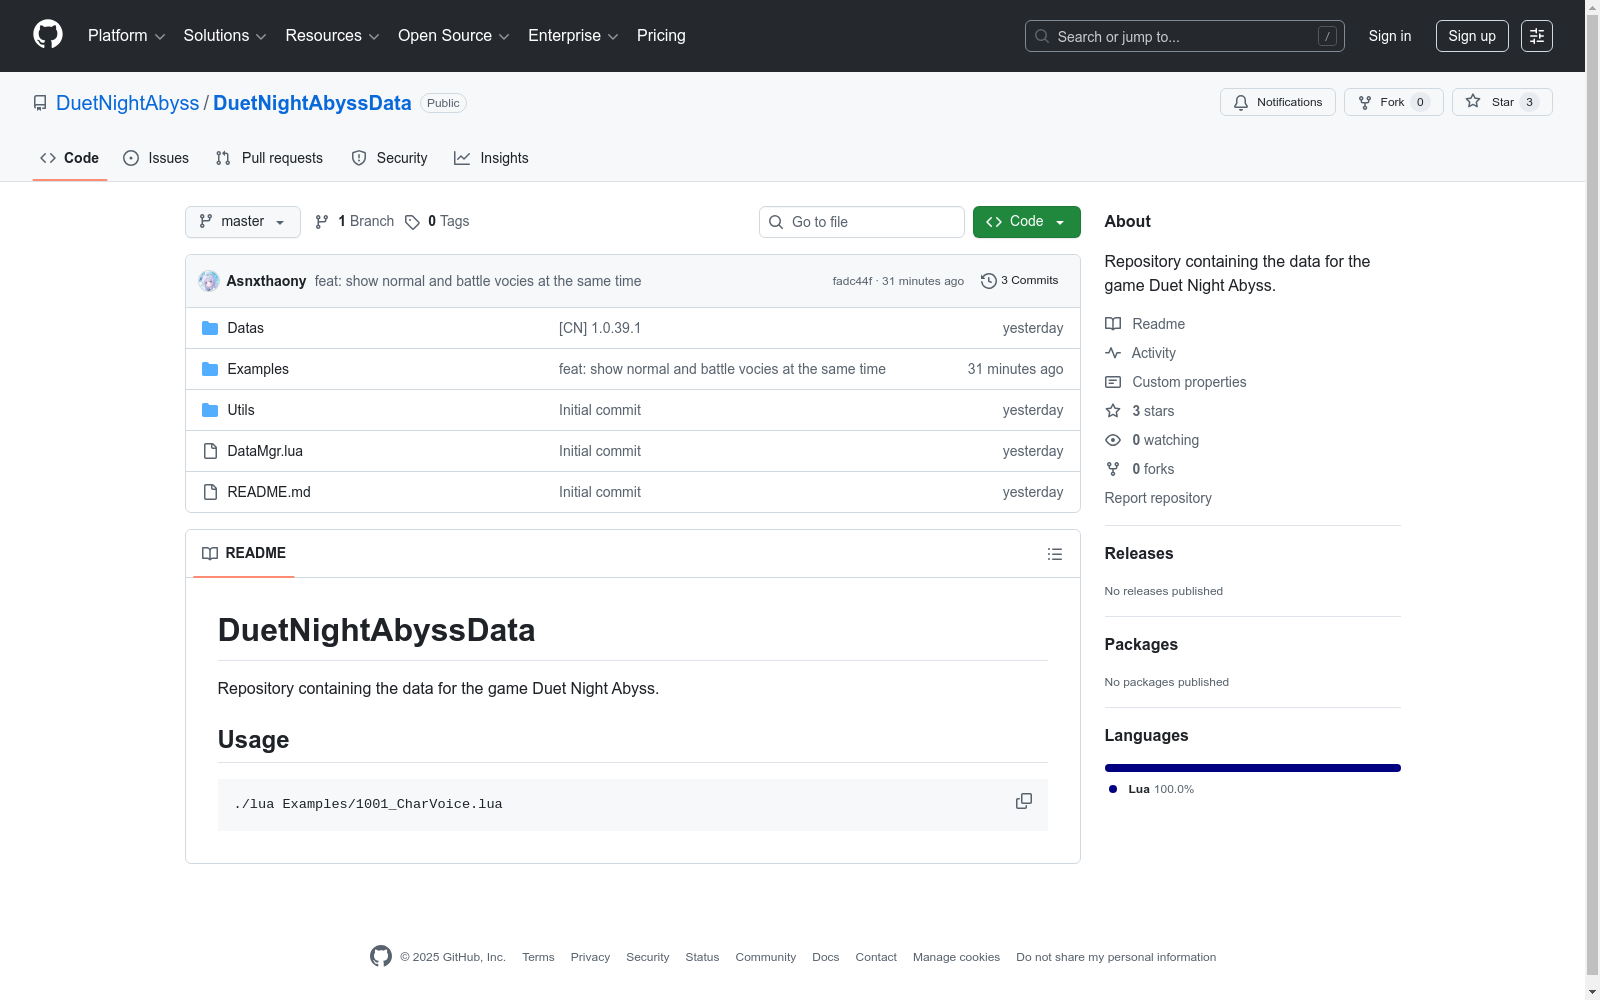The width and height of the screenshot is (1600, 1000).
Task: Click Manage cookies in footer
Action: pyautogui.click(x=956, y=957)
